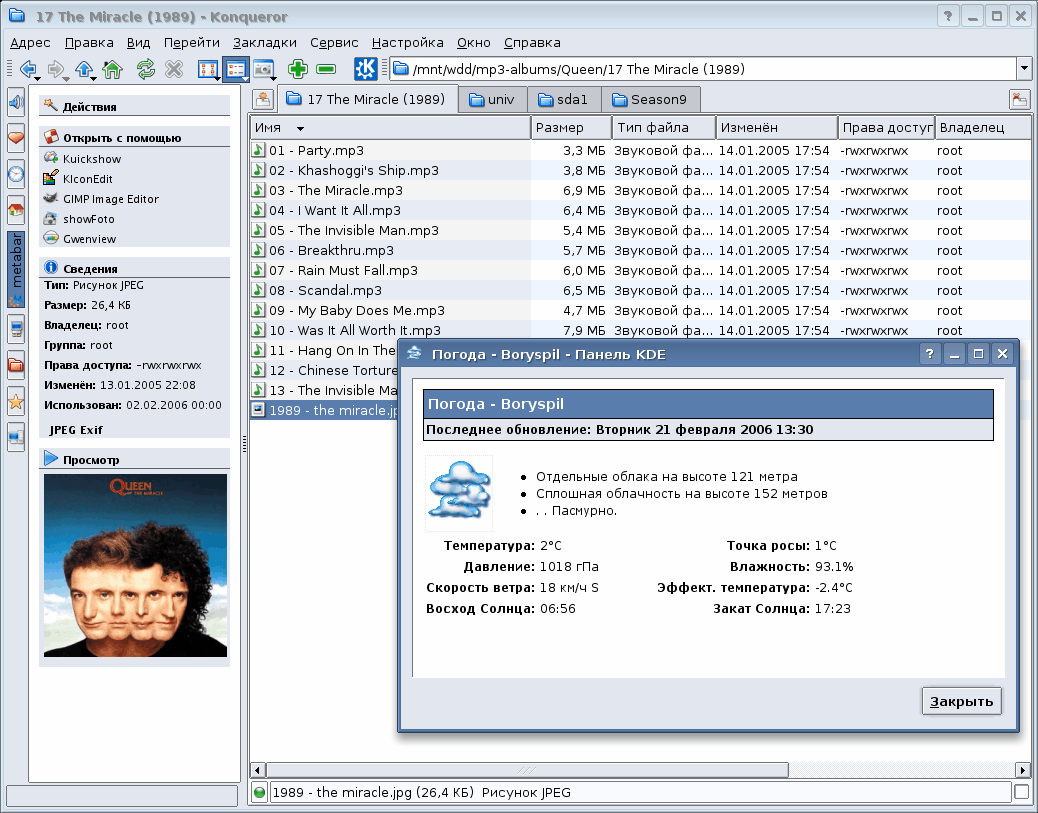Toggle the detailed list view mode button
Viewport: 1038px width, 813px height.
coord(236,70)
